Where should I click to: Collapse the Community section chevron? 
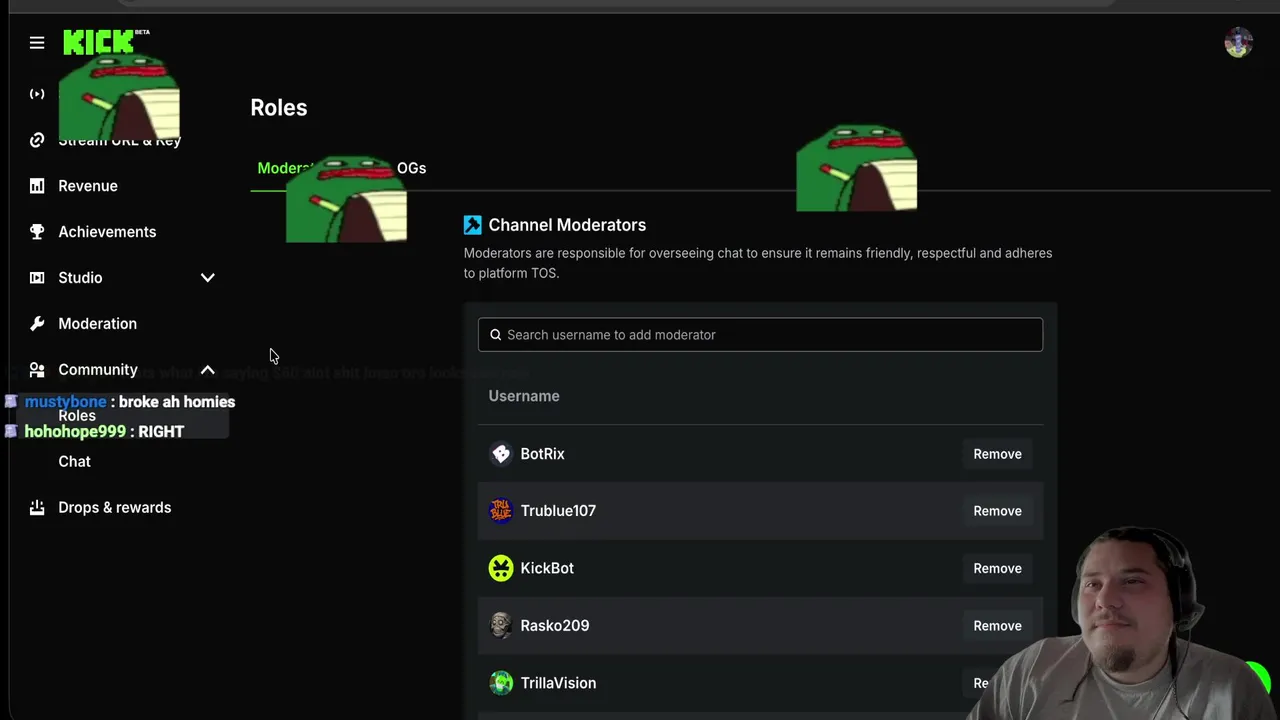[207, 370]
